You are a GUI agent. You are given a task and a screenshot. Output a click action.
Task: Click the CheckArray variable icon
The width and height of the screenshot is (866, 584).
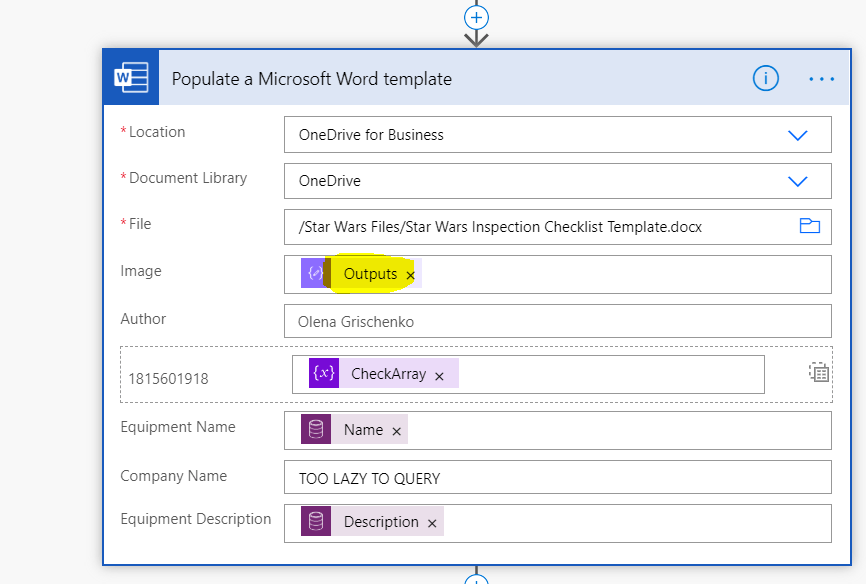pos(324,374)
